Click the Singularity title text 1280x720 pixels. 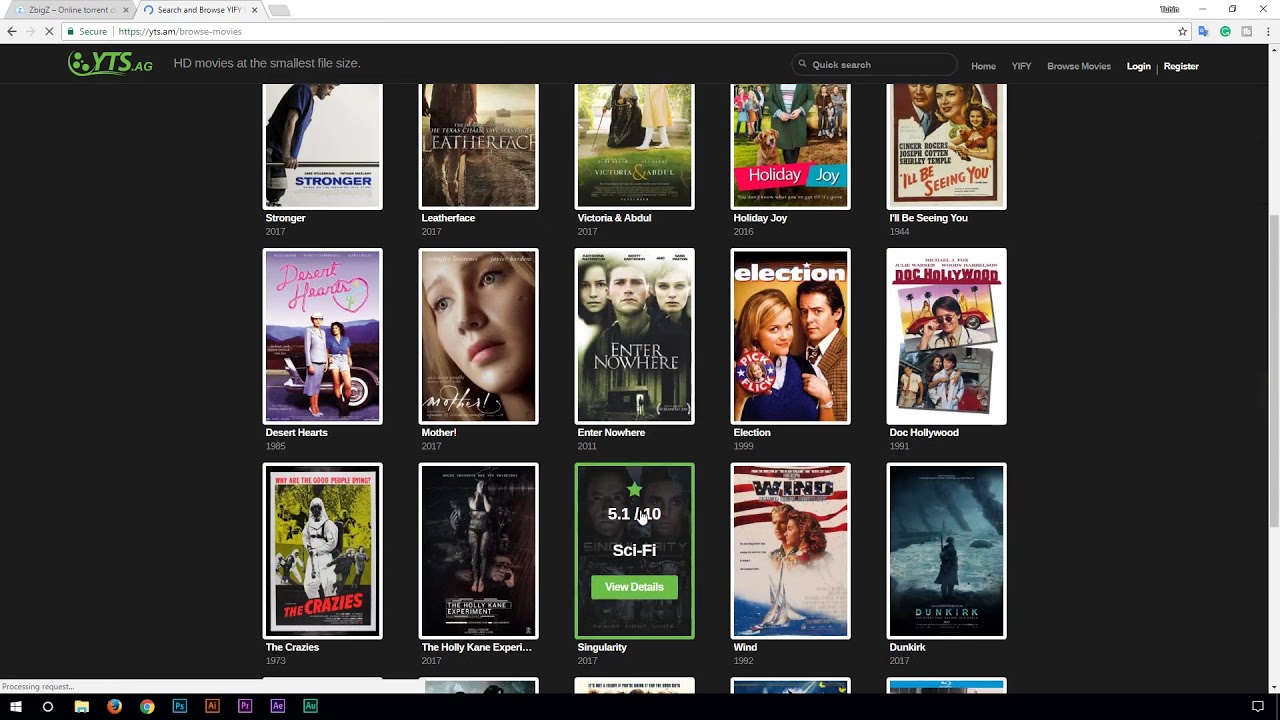tap(602, 647)
